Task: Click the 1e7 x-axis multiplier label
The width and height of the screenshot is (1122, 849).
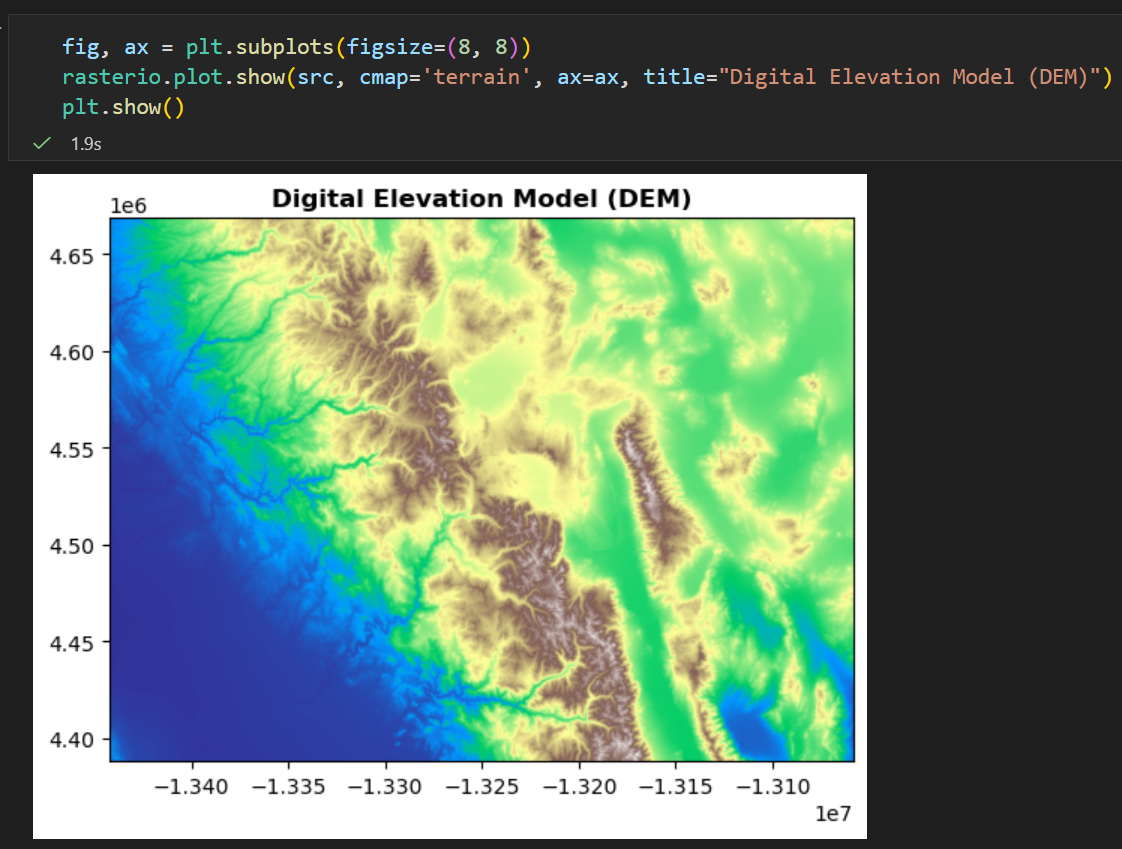Action: point(833,814)
